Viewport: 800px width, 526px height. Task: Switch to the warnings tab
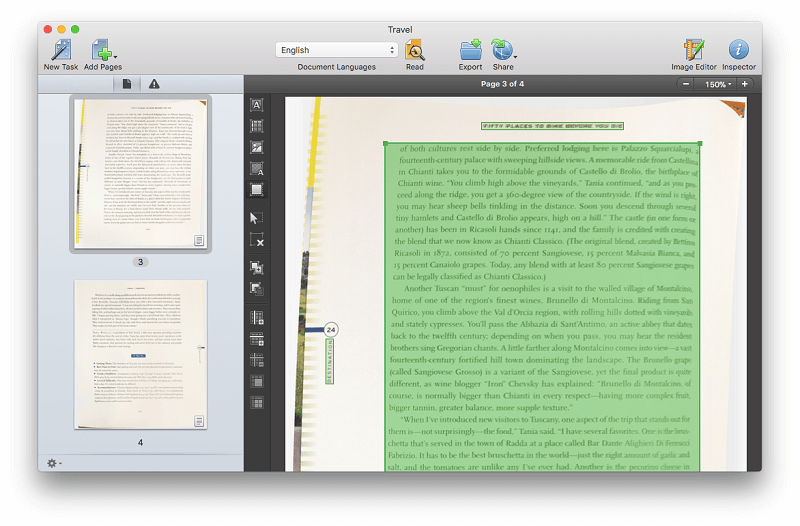[154, 84]
